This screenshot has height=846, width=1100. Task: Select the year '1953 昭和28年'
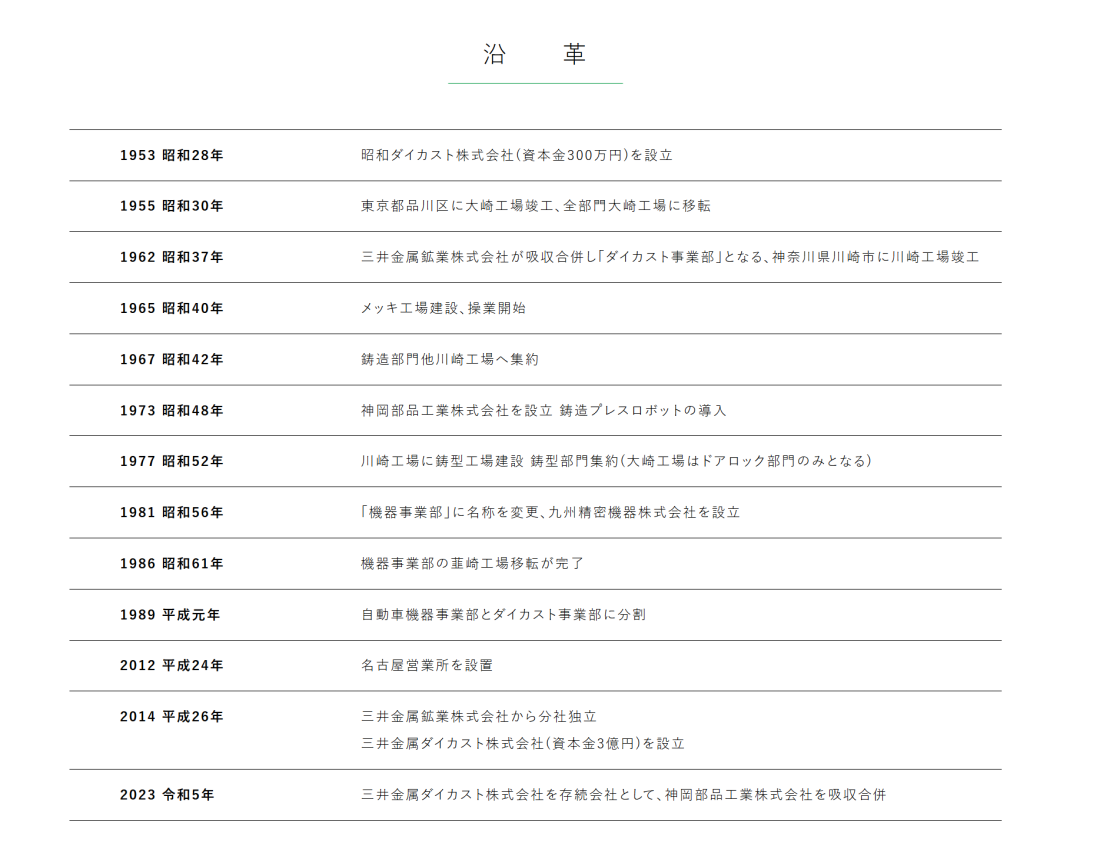[172, 155]
